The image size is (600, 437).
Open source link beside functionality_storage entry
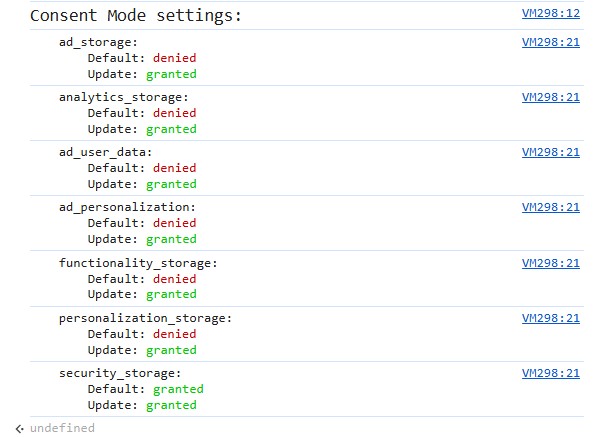click(550, 263)
